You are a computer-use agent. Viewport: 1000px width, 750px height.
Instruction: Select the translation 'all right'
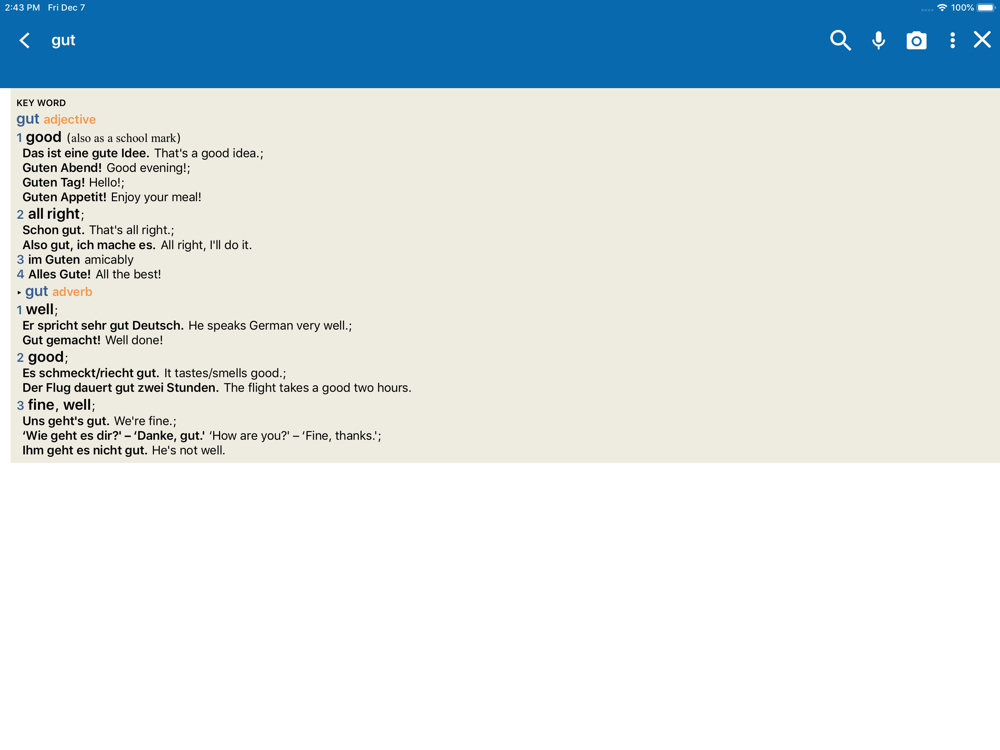pyautogui.click(x=54, y=214)
